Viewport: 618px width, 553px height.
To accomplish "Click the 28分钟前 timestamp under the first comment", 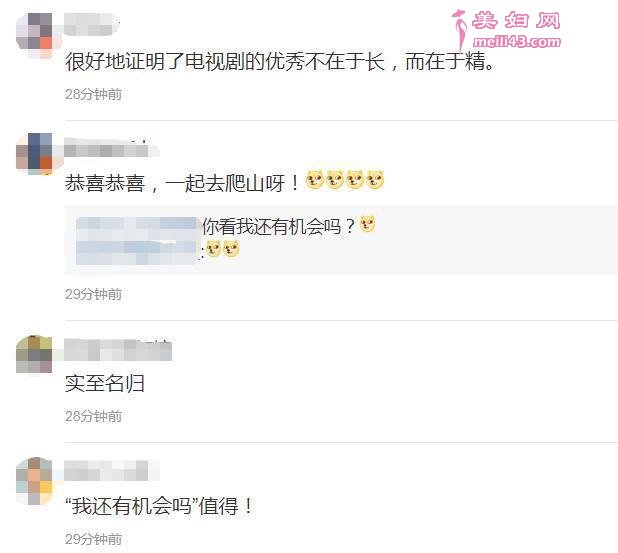I will [x=93, y=95].
